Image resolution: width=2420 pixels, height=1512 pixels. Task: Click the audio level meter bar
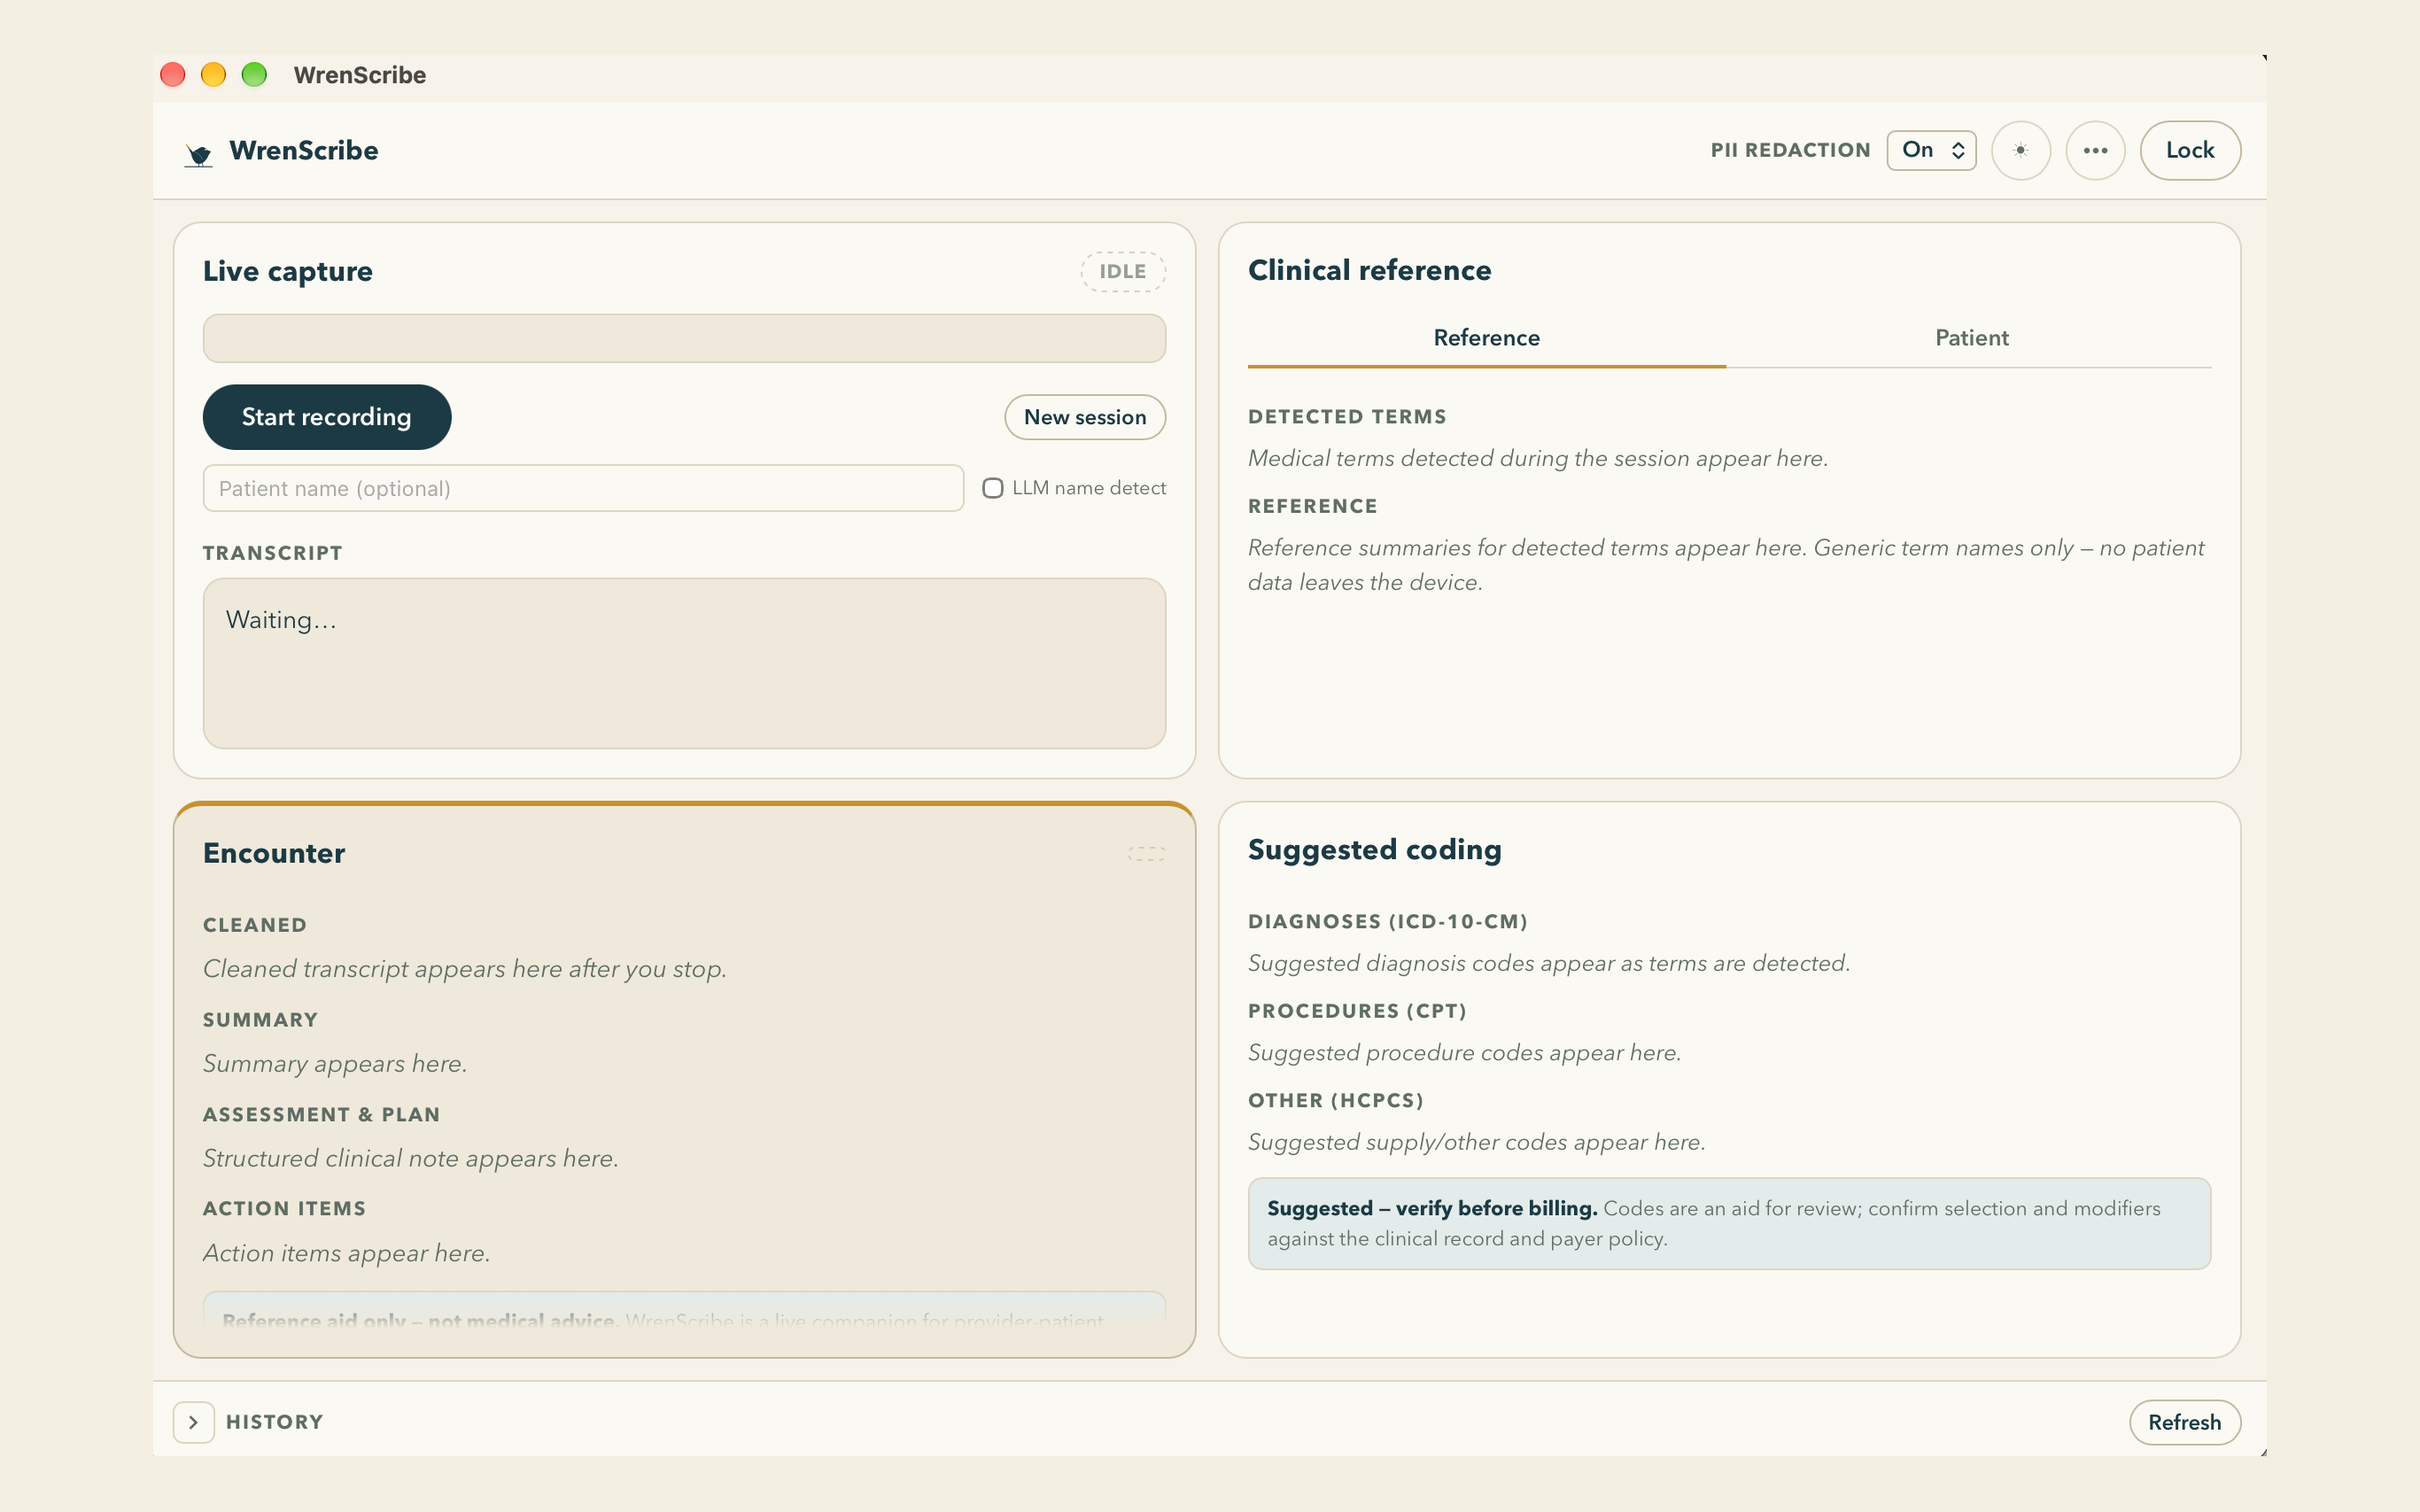[x=684, y=338]
